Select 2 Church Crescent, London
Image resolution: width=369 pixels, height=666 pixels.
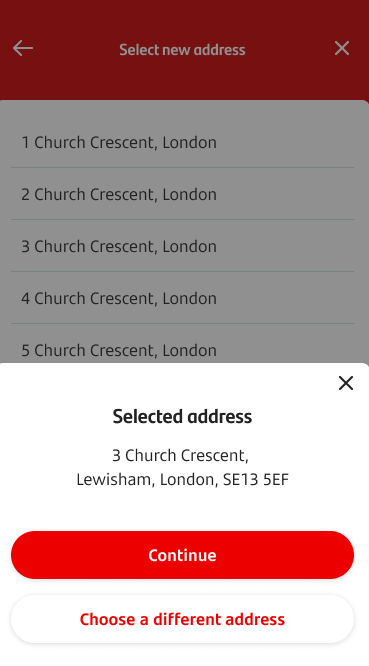click(x=182, y=194)
